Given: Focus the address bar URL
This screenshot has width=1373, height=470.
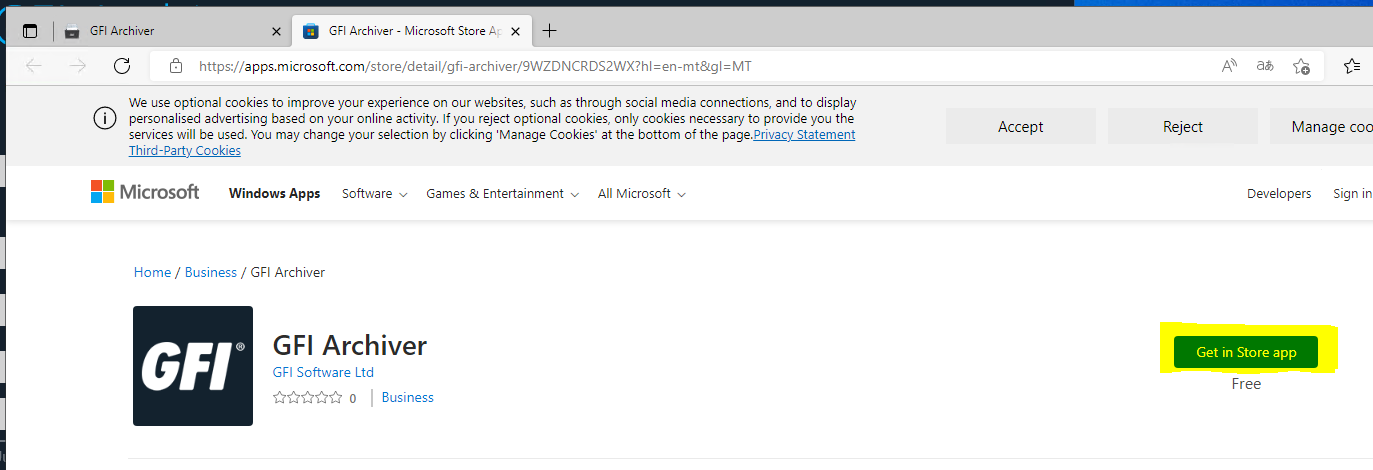Looking at the screenshot, I should coord(473,66).
